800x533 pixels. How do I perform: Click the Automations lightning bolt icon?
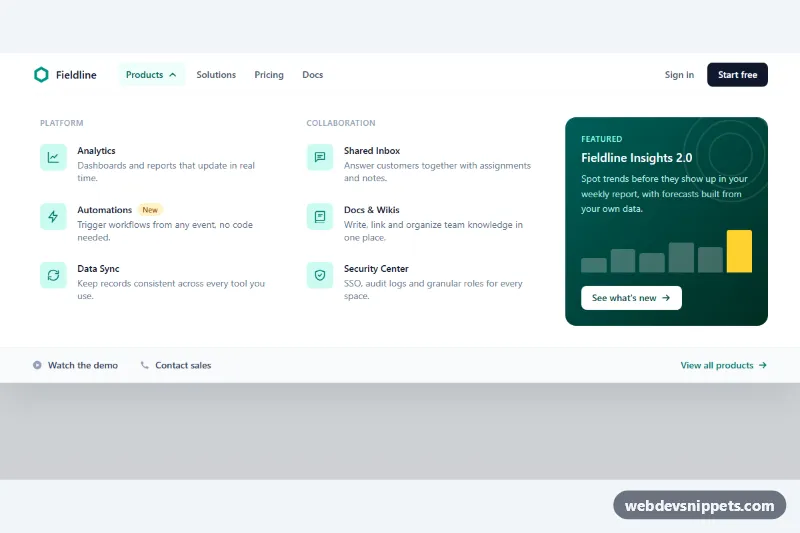point(53,216)
